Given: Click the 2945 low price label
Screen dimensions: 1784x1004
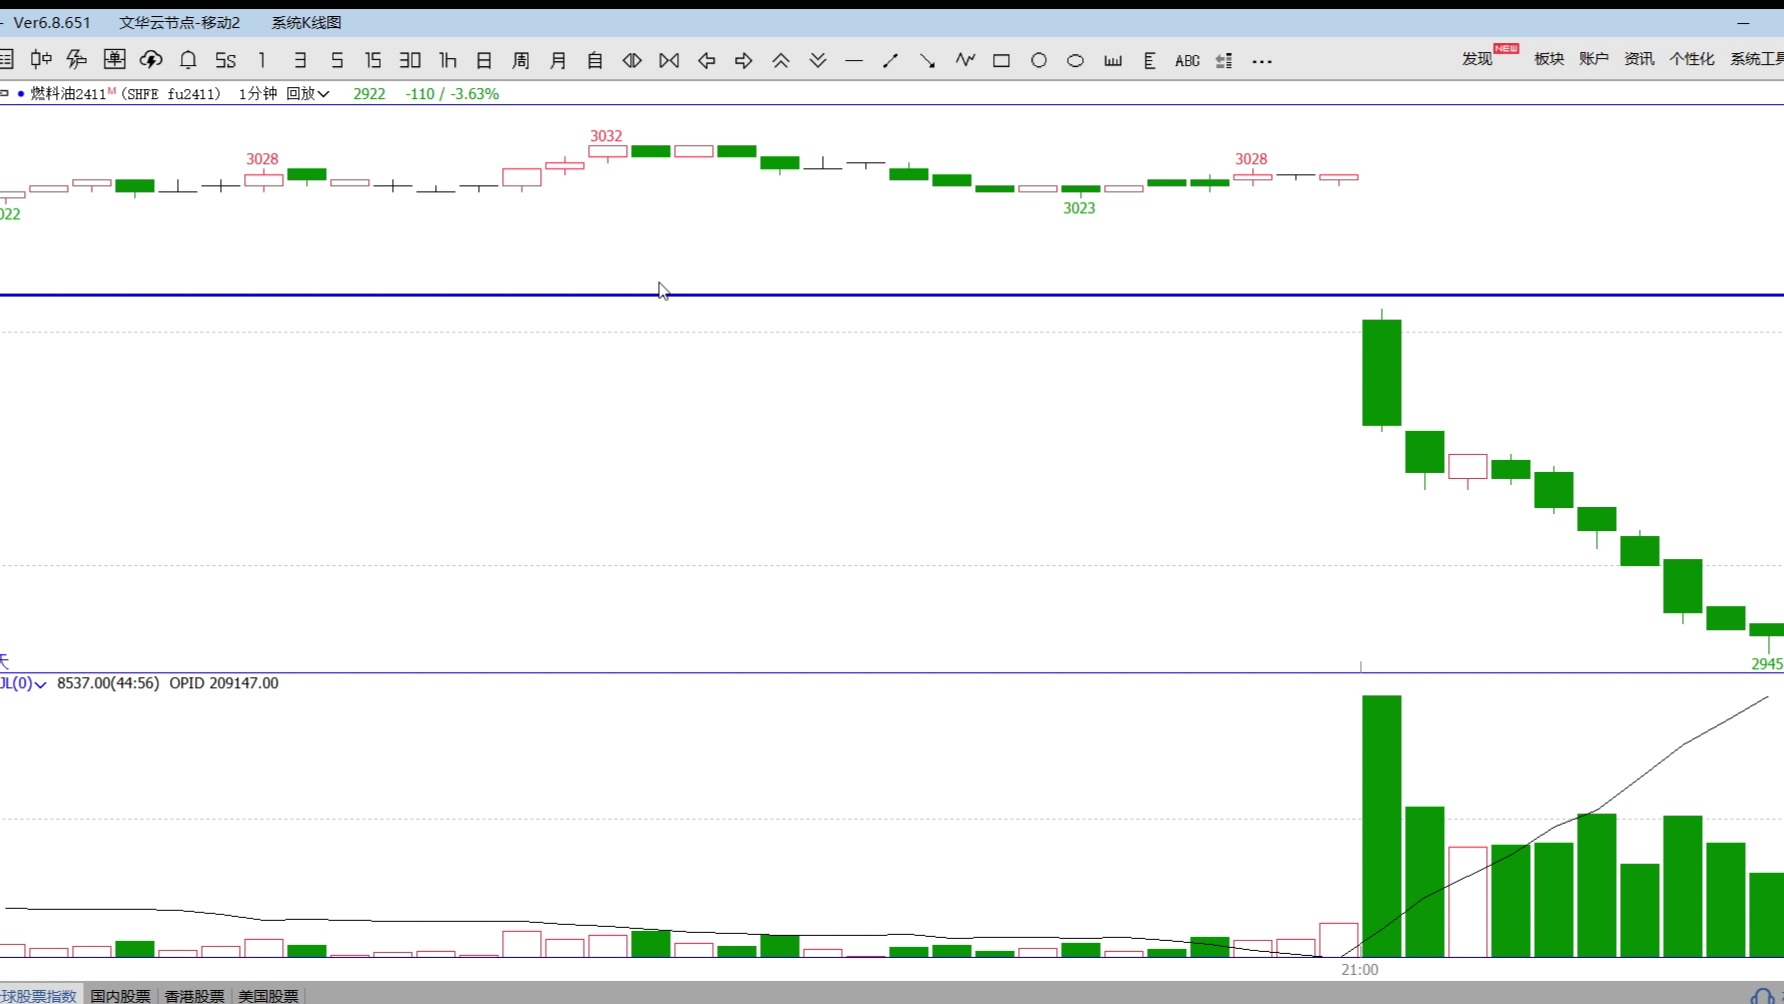Looking at the screenshot, I should tap(1767, 664).
